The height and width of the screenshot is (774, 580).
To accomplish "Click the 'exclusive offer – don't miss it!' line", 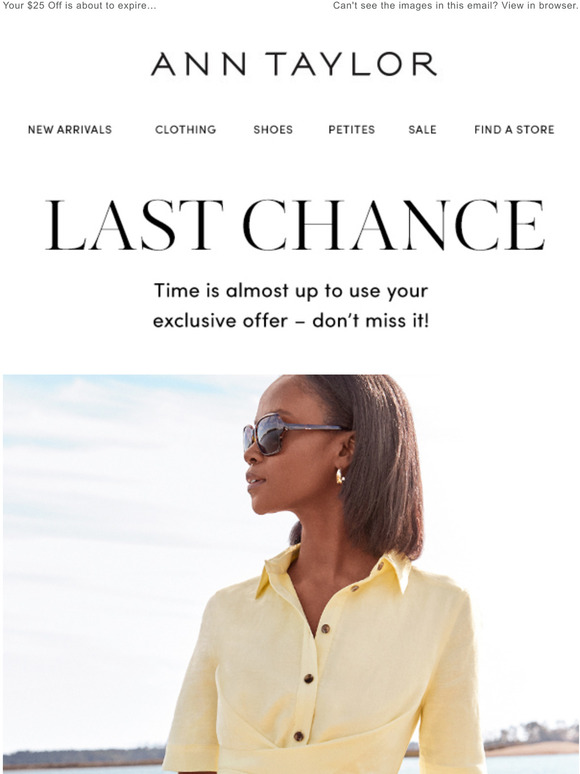I will (x=291, y=321).
